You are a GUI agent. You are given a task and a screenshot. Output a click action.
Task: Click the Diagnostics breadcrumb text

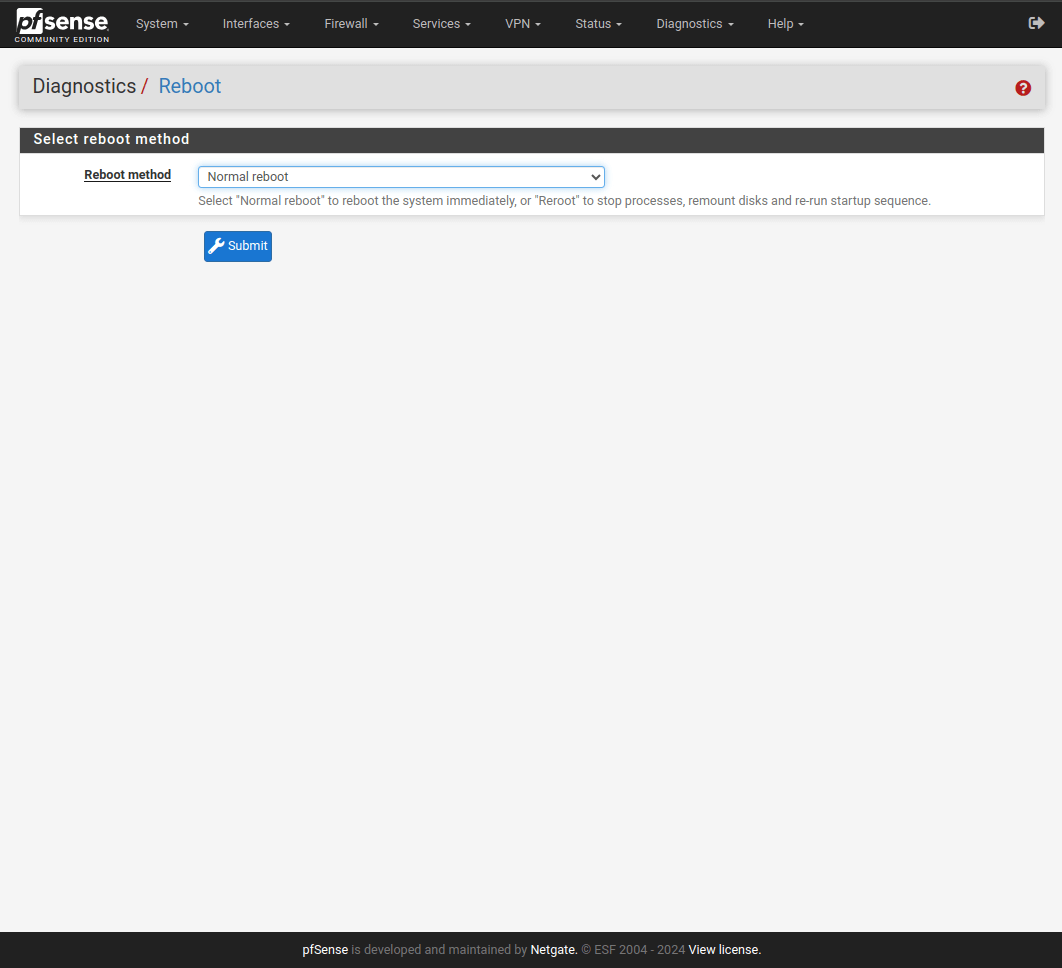click(x=84, y=87)
